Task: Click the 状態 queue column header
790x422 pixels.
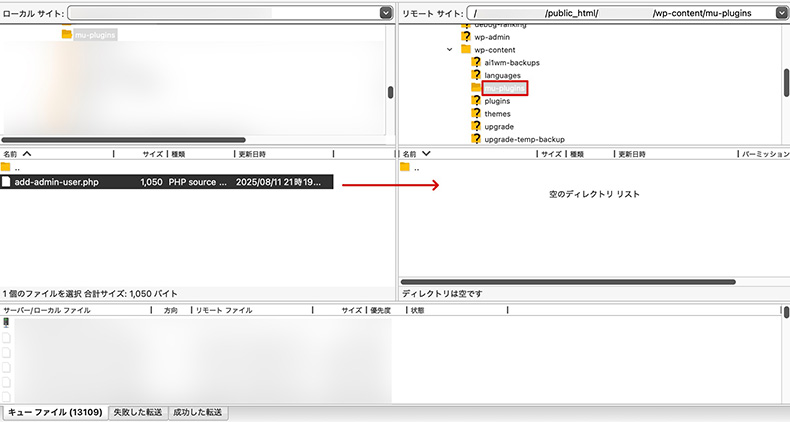Action: [x=456, y=310]
